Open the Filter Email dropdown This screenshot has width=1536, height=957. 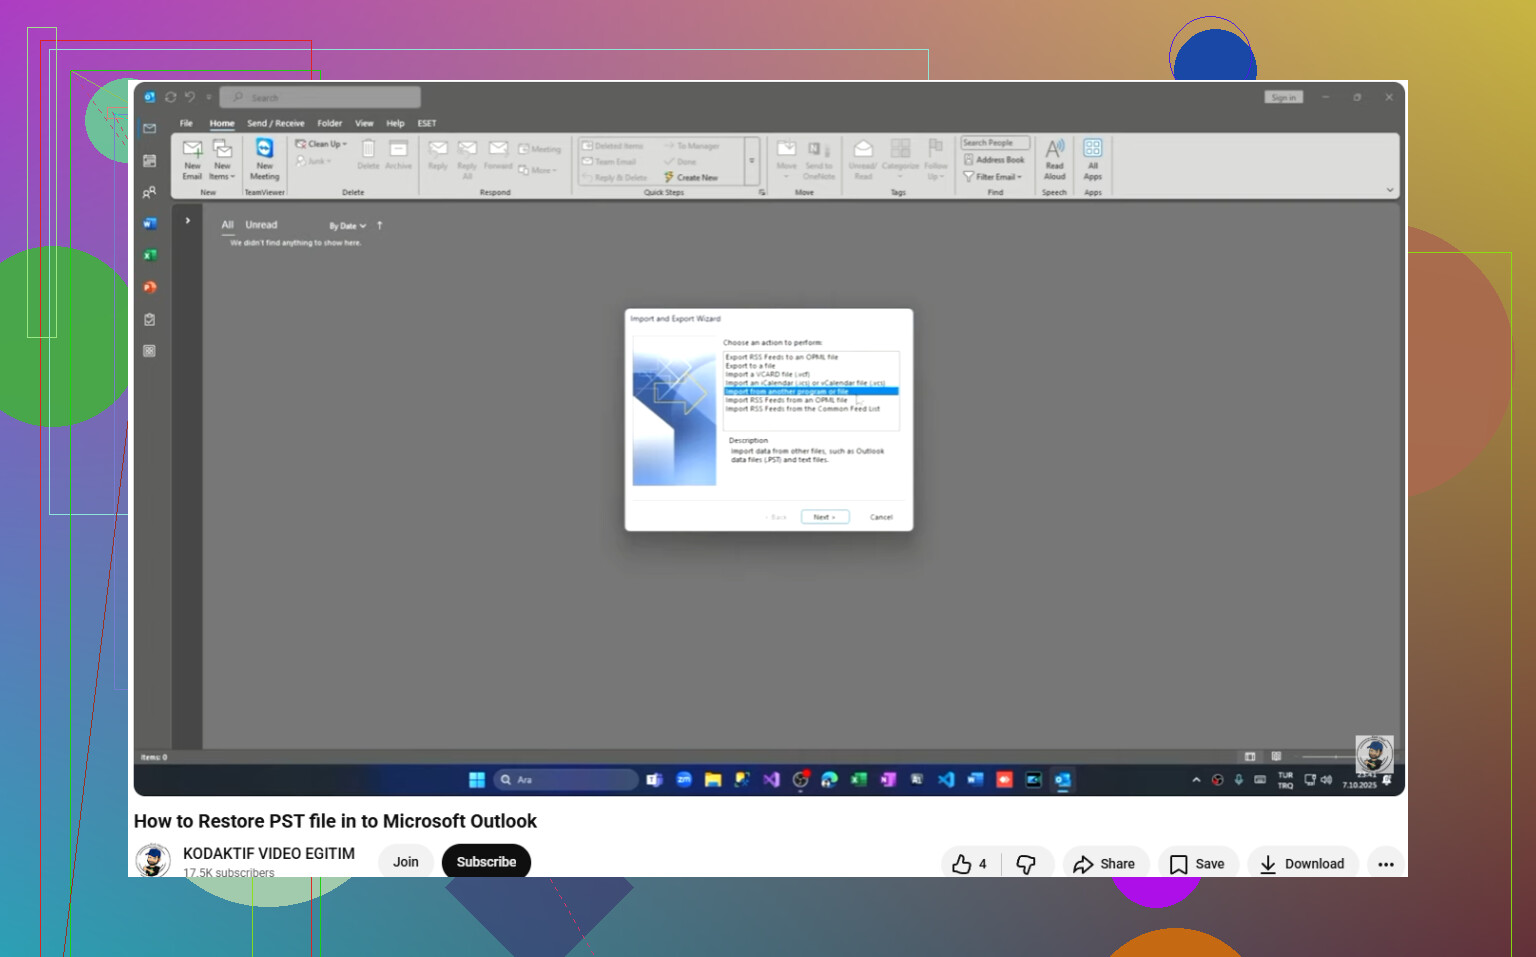pos(993,177)
